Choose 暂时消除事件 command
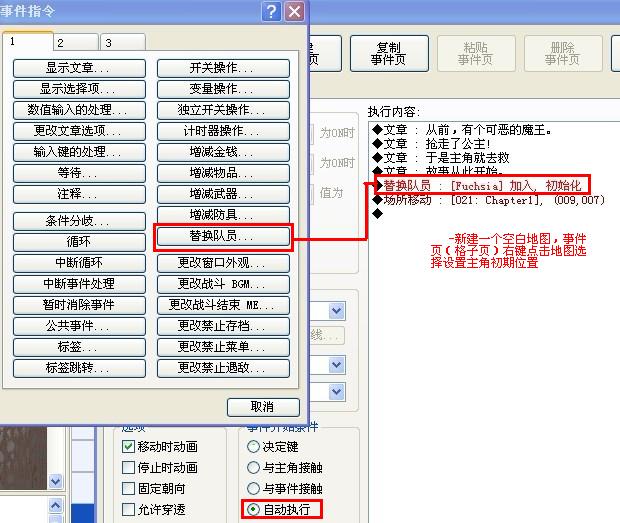 pos(79,305)
